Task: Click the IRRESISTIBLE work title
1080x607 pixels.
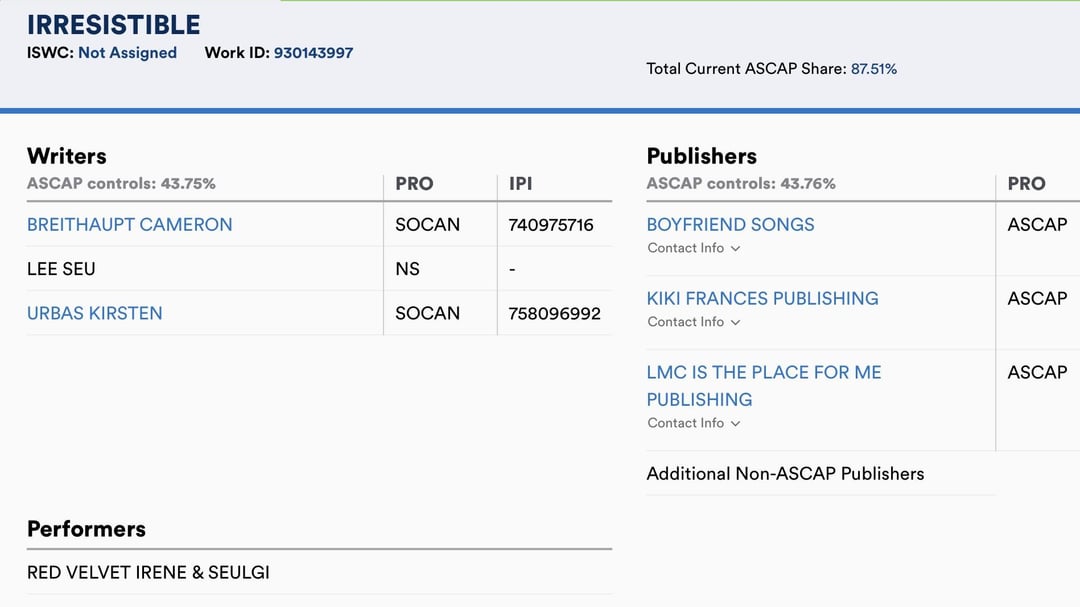Action: tap(114, 25)
